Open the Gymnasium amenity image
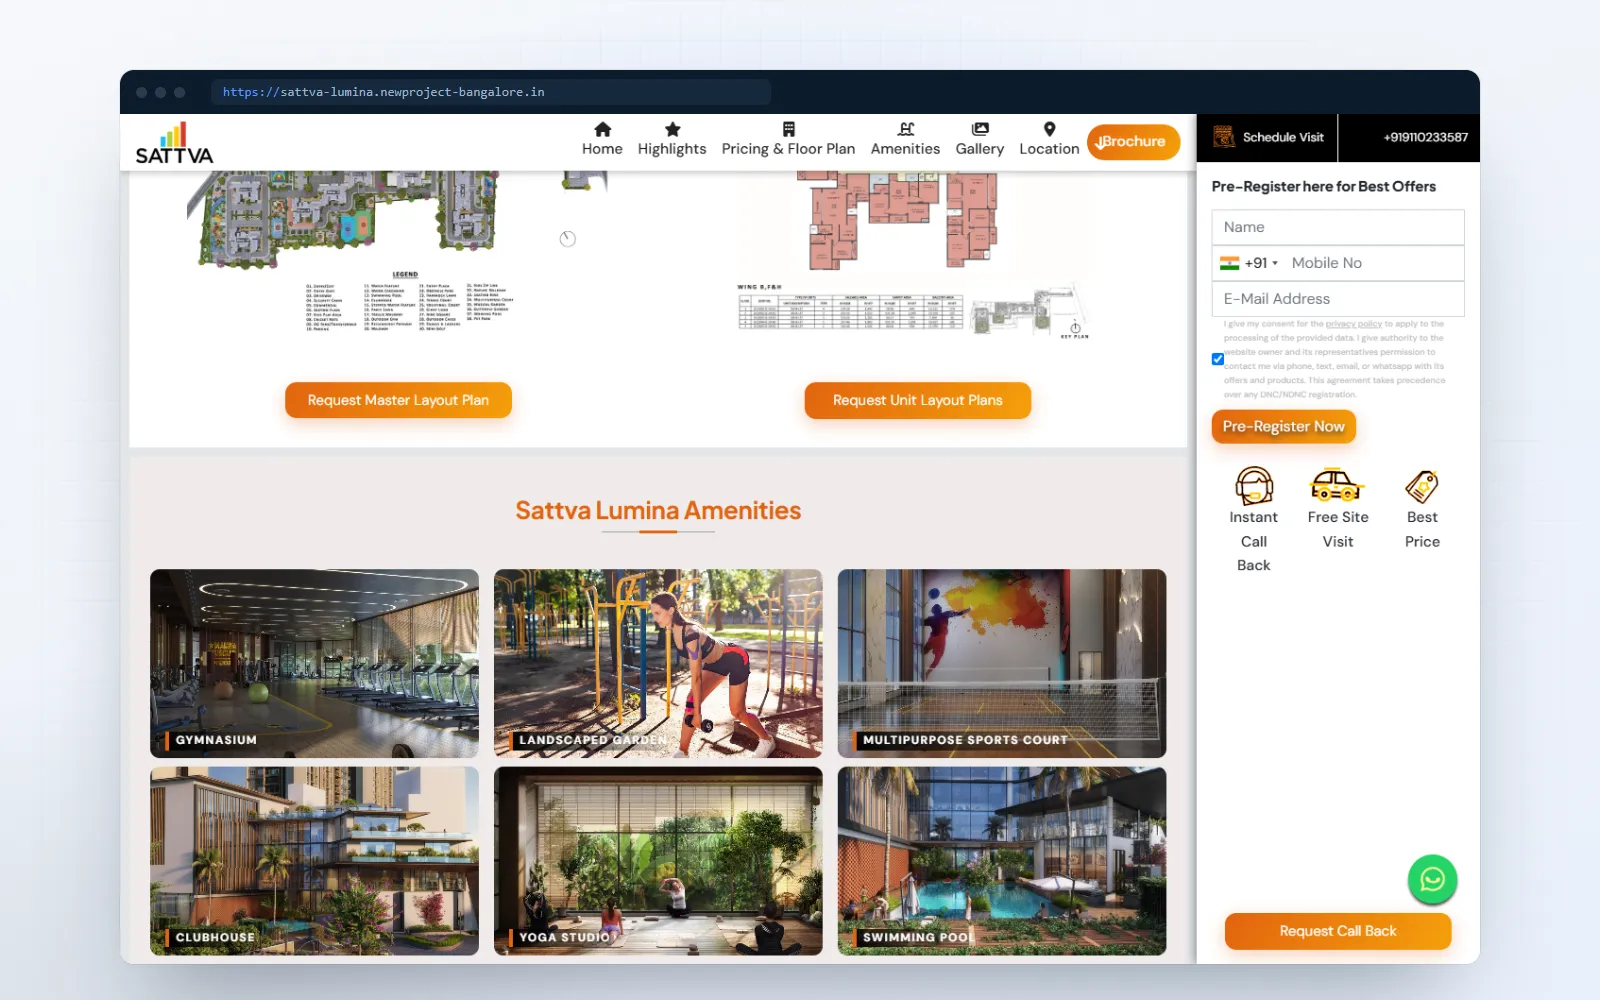 [x=314, y=663]
